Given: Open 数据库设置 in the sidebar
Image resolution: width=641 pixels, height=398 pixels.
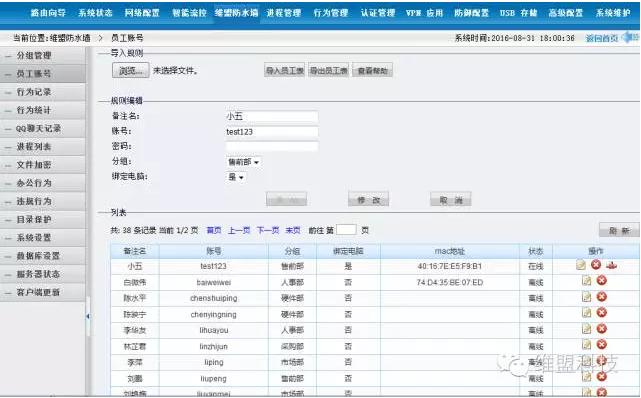Looking at the screenshot, I should 43,256.
